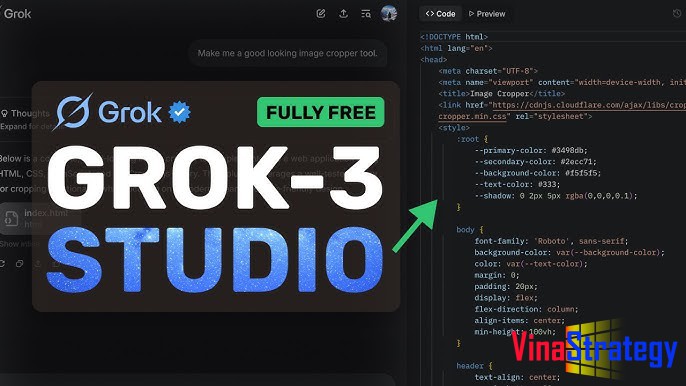Click the '--background-color: #f5f5f5;' line
The image size is (686, 386).
(x=538, y=173)
